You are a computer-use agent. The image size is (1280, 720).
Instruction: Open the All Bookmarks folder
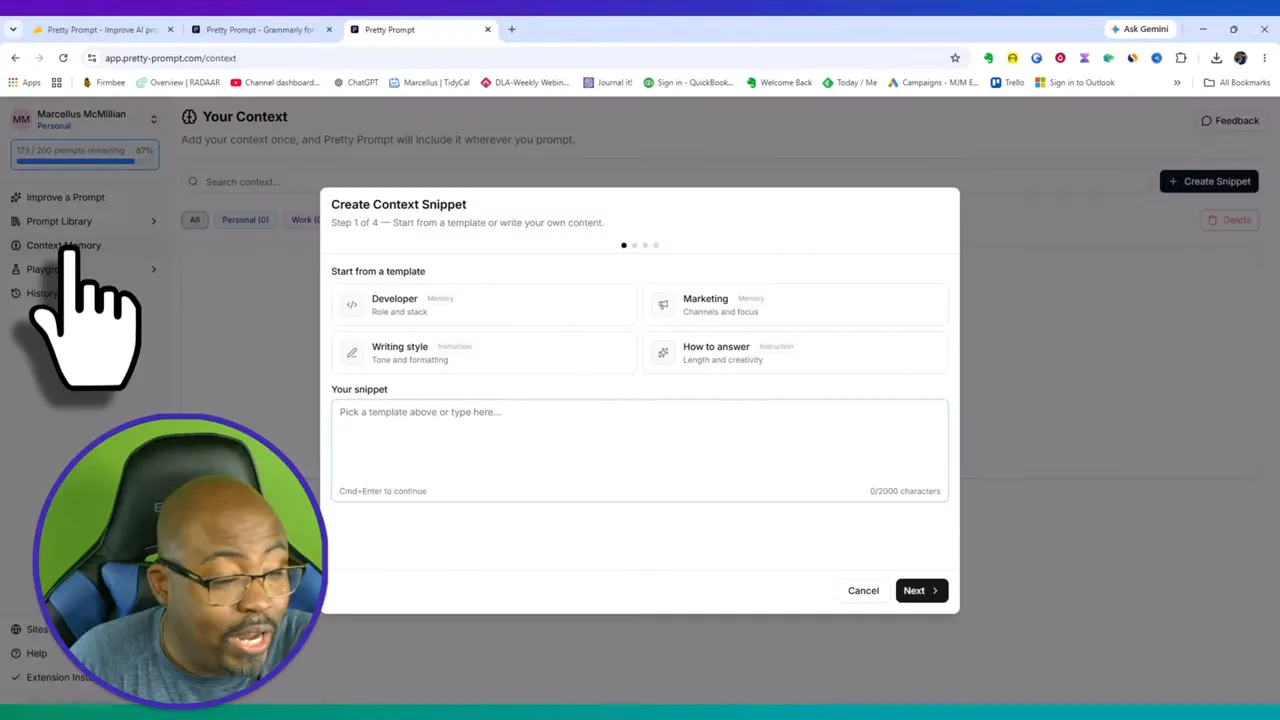click(1237, 83)
